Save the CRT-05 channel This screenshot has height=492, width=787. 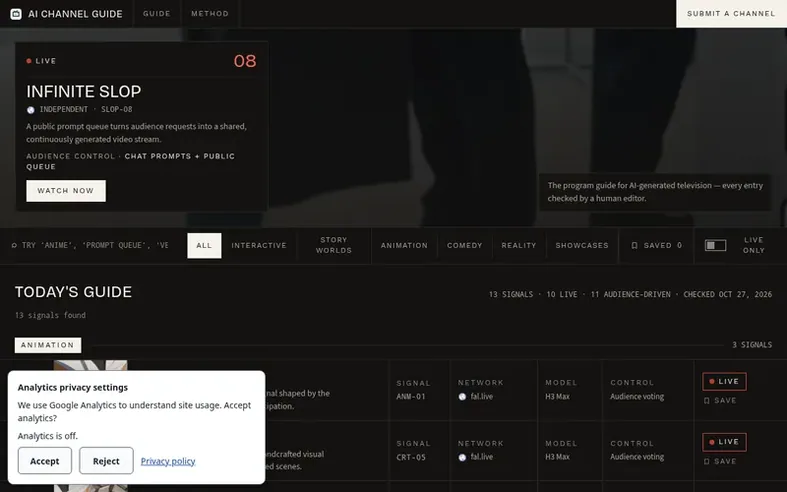pyautogui.click(x=720, y=461)
